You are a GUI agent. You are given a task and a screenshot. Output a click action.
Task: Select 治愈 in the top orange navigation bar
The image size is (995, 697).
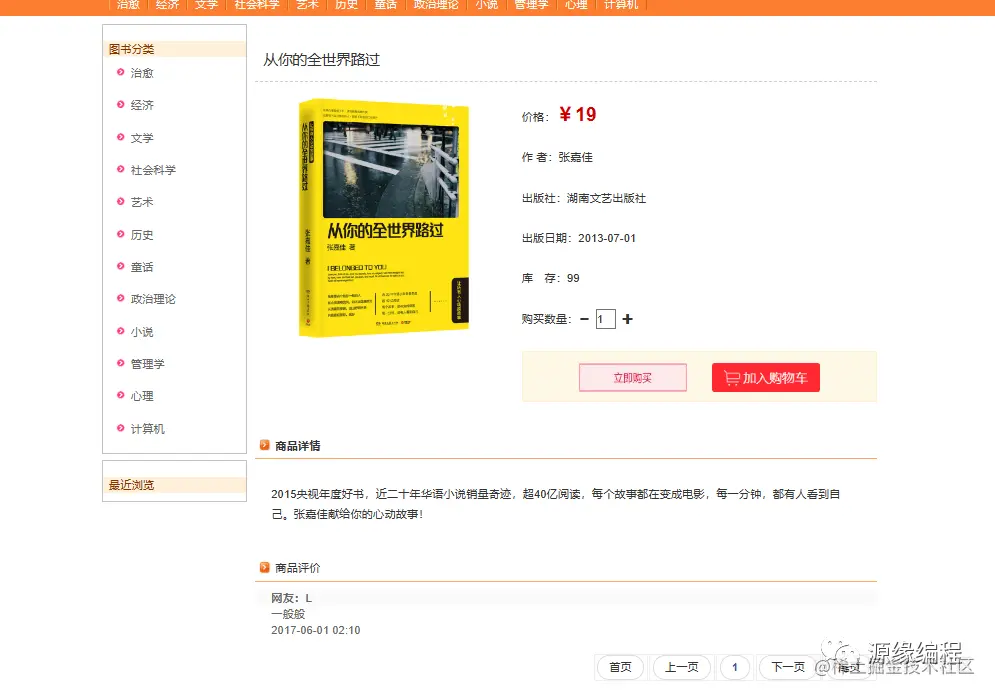tap(128, 4)
